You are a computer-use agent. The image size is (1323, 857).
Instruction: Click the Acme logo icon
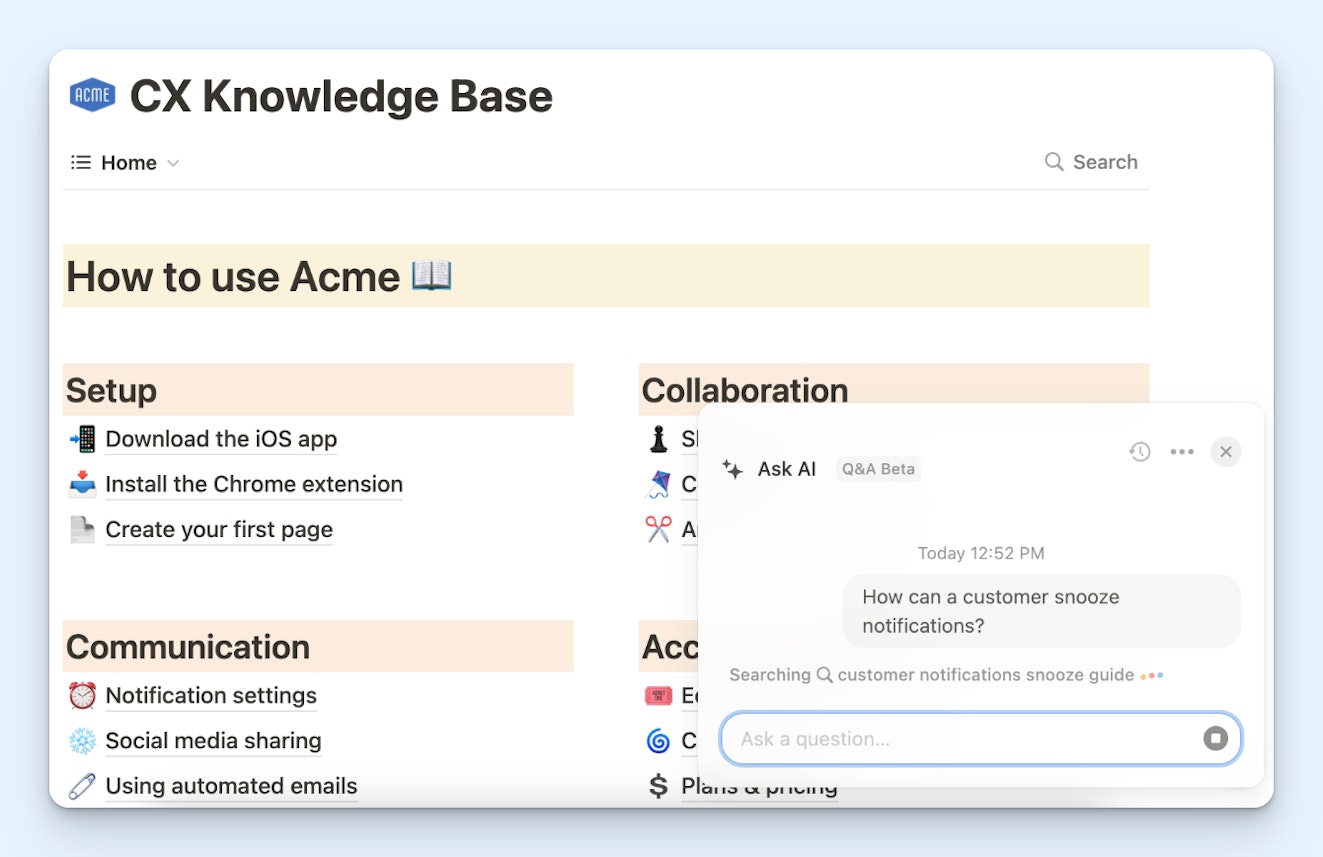click(92, 96)
